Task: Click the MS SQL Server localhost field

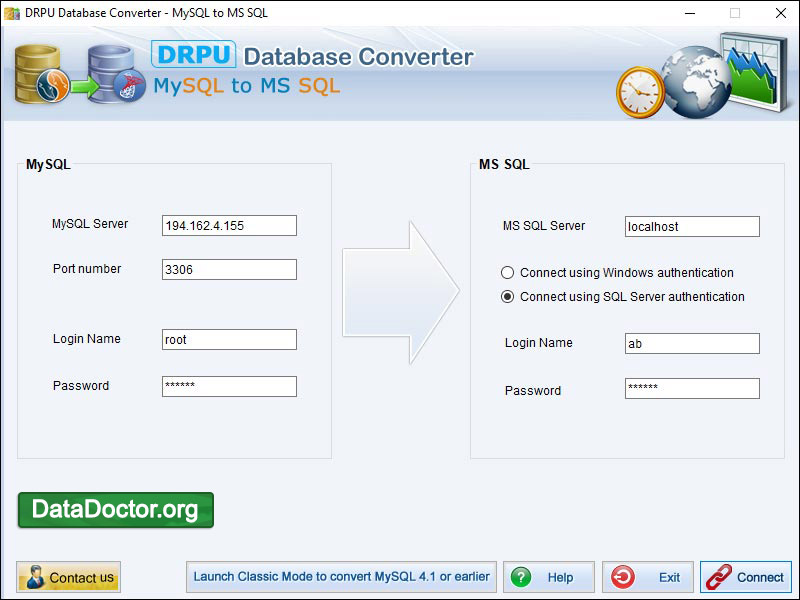Action: point(692,227)
